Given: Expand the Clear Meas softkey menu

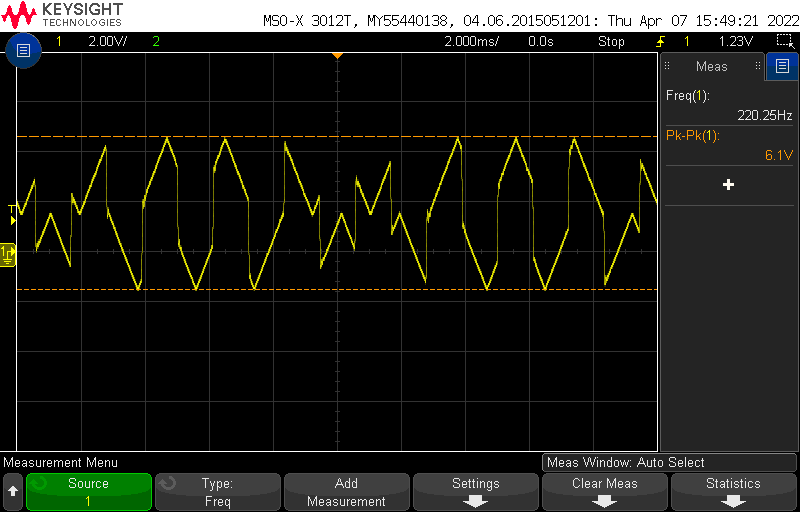Looking at the screenshot, I should pyautogui.click(x=604, y=492).
